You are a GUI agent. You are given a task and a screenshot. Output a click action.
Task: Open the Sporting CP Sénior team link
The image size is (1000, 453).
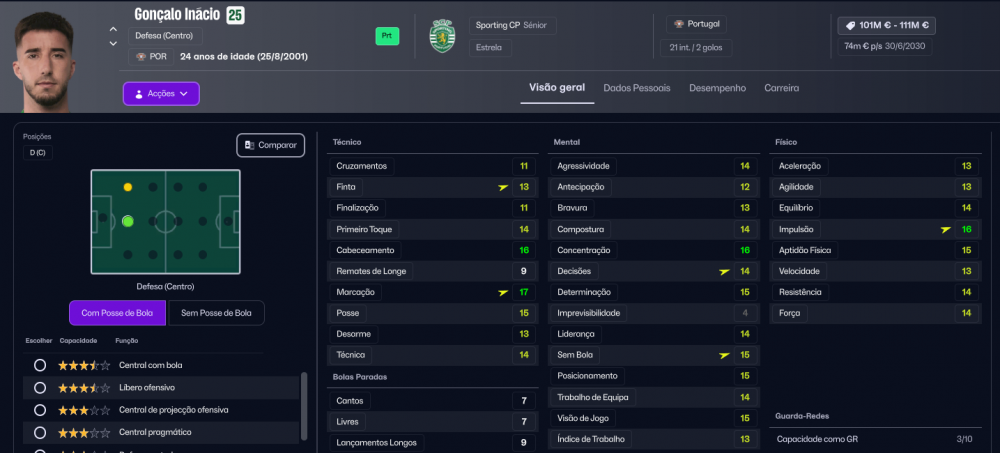[x=513, y=26]
